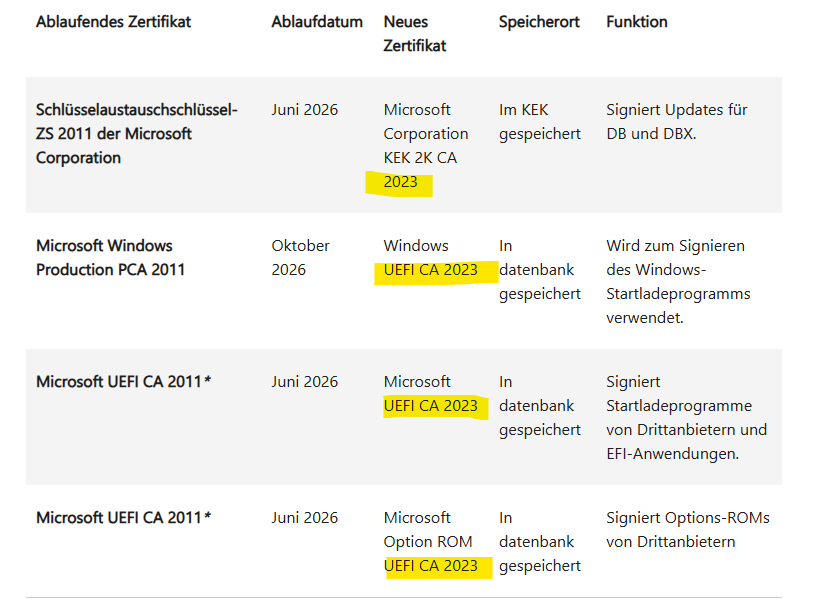825x610 pixels.
Task: Click 'Juni 2026' in the first row
Action: point(304,109)
